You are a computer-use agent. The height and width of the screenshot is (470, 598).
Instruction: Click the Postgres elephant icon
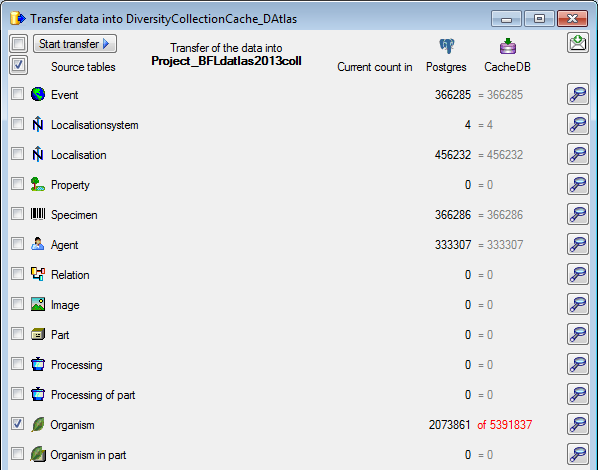(x=446, y=46)
